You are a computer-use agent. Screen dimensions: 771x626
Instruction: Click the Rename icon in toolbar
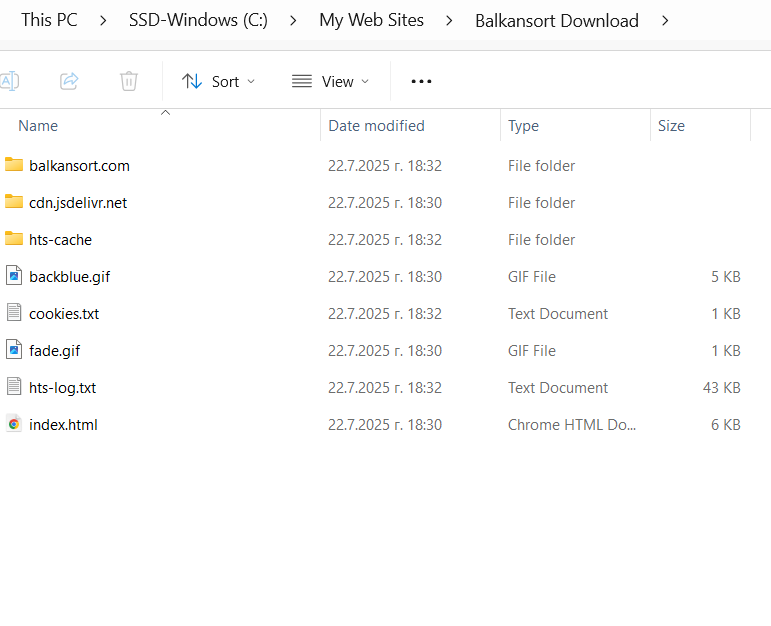point(9,81)
